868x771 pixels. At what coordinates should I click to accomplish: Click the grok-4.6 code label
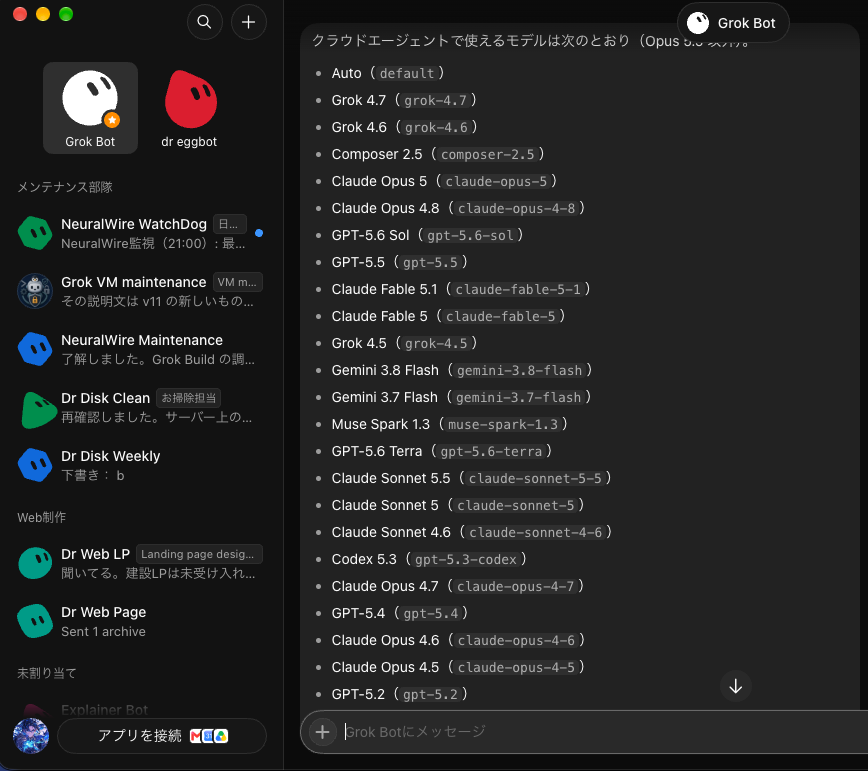[x=436, y=128]
